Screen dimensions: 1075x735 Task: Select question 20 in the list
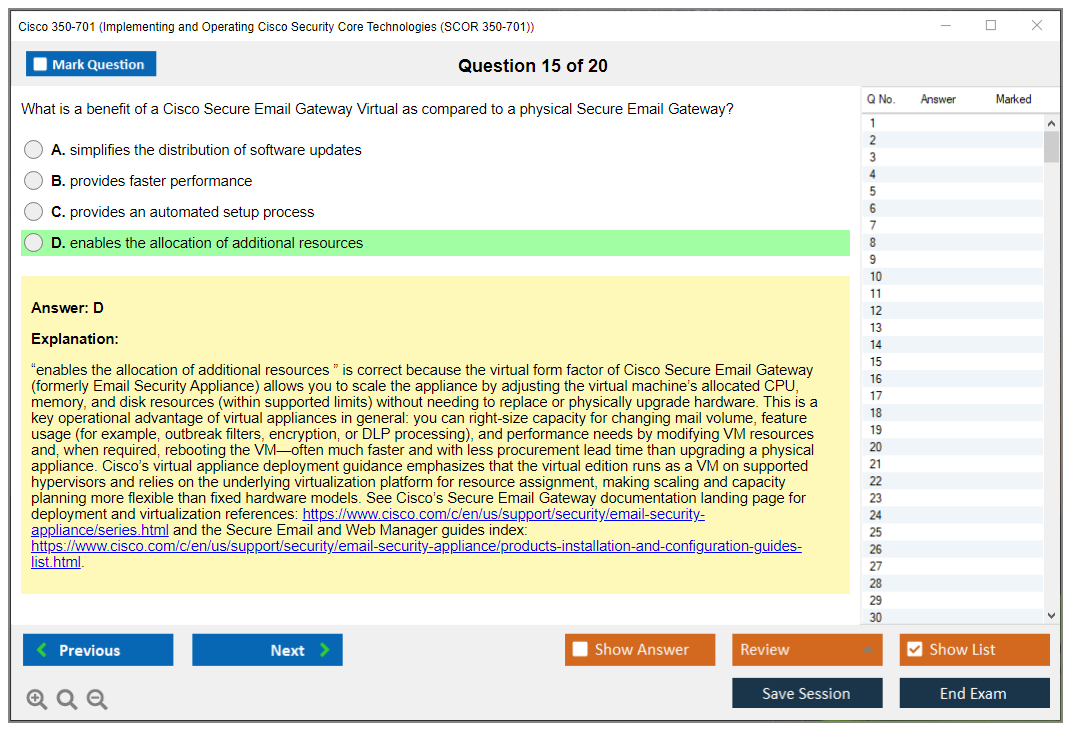coord(875,447)
